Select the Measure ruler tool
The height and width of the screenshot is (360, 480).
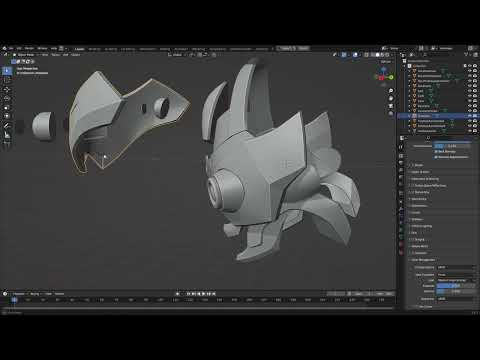[x=7, y=135]
